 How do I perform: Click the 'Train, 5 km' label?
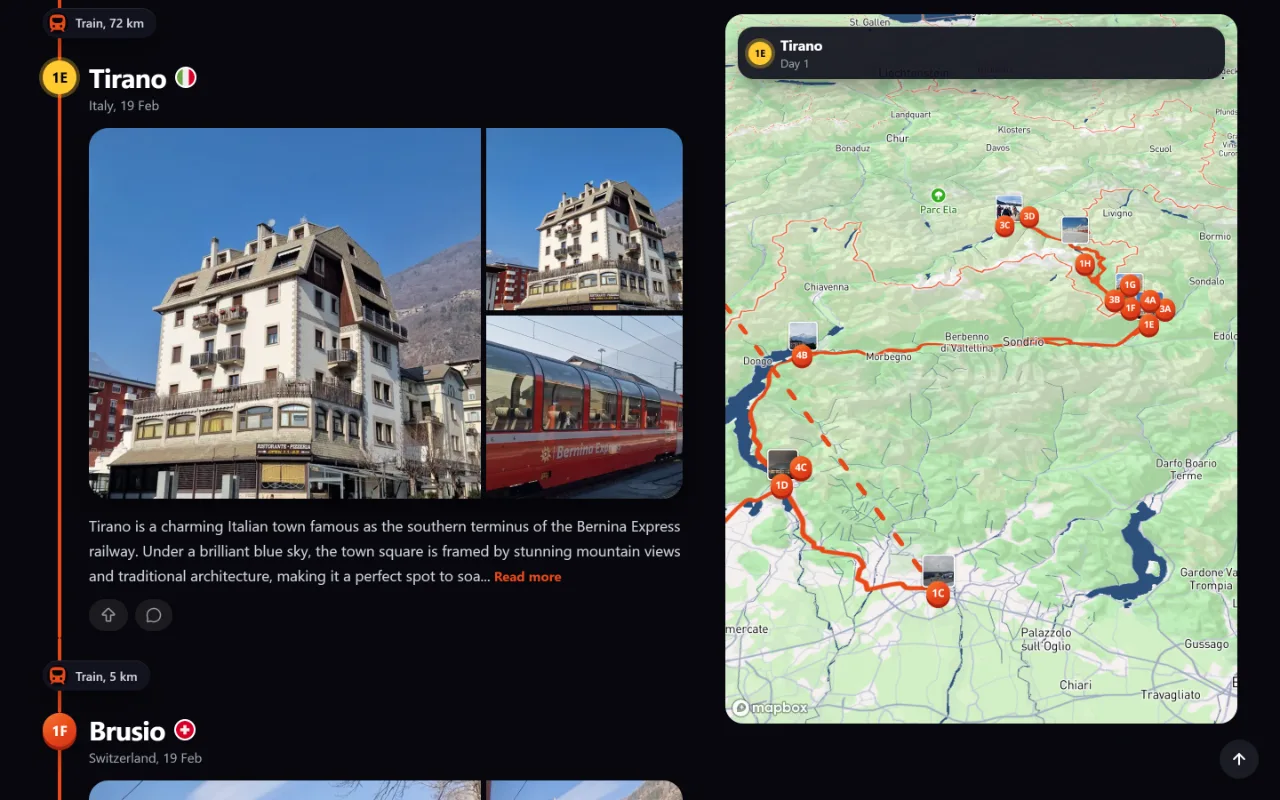tap(106, 676)
